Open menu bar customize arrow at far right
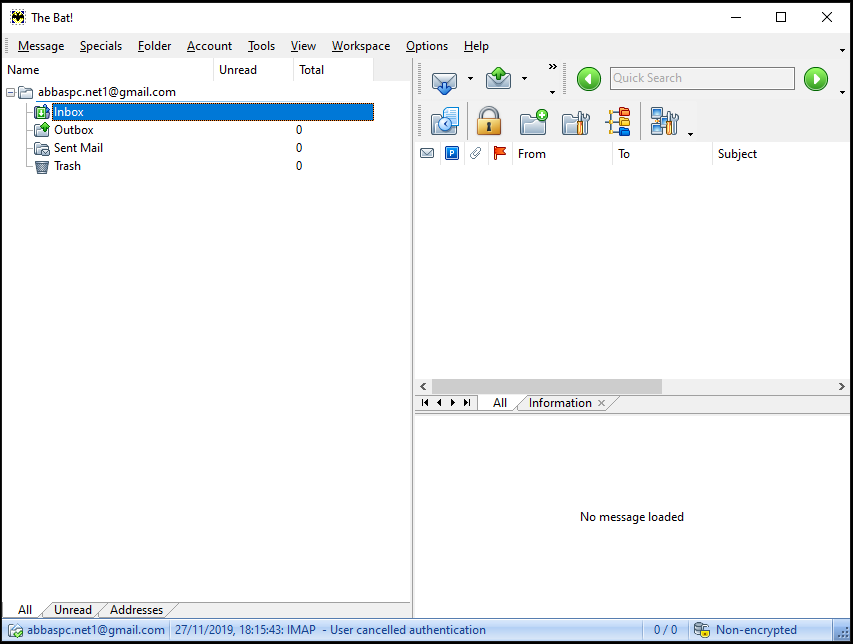 [x=842, y=51]
